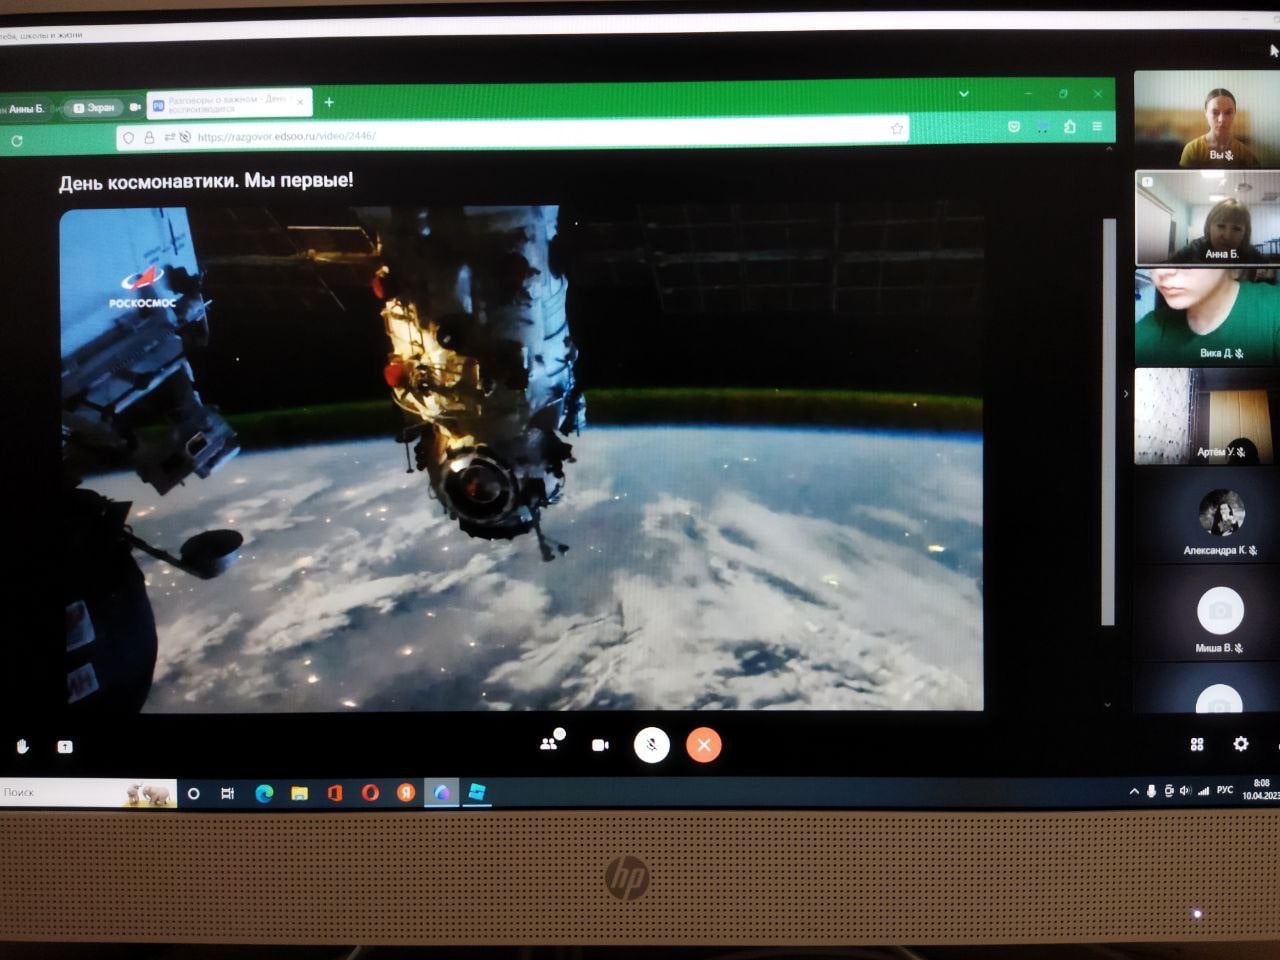This screenshot has width=1280, height=960.
Task: Open network status in system tray
Action: (1203, 791)
